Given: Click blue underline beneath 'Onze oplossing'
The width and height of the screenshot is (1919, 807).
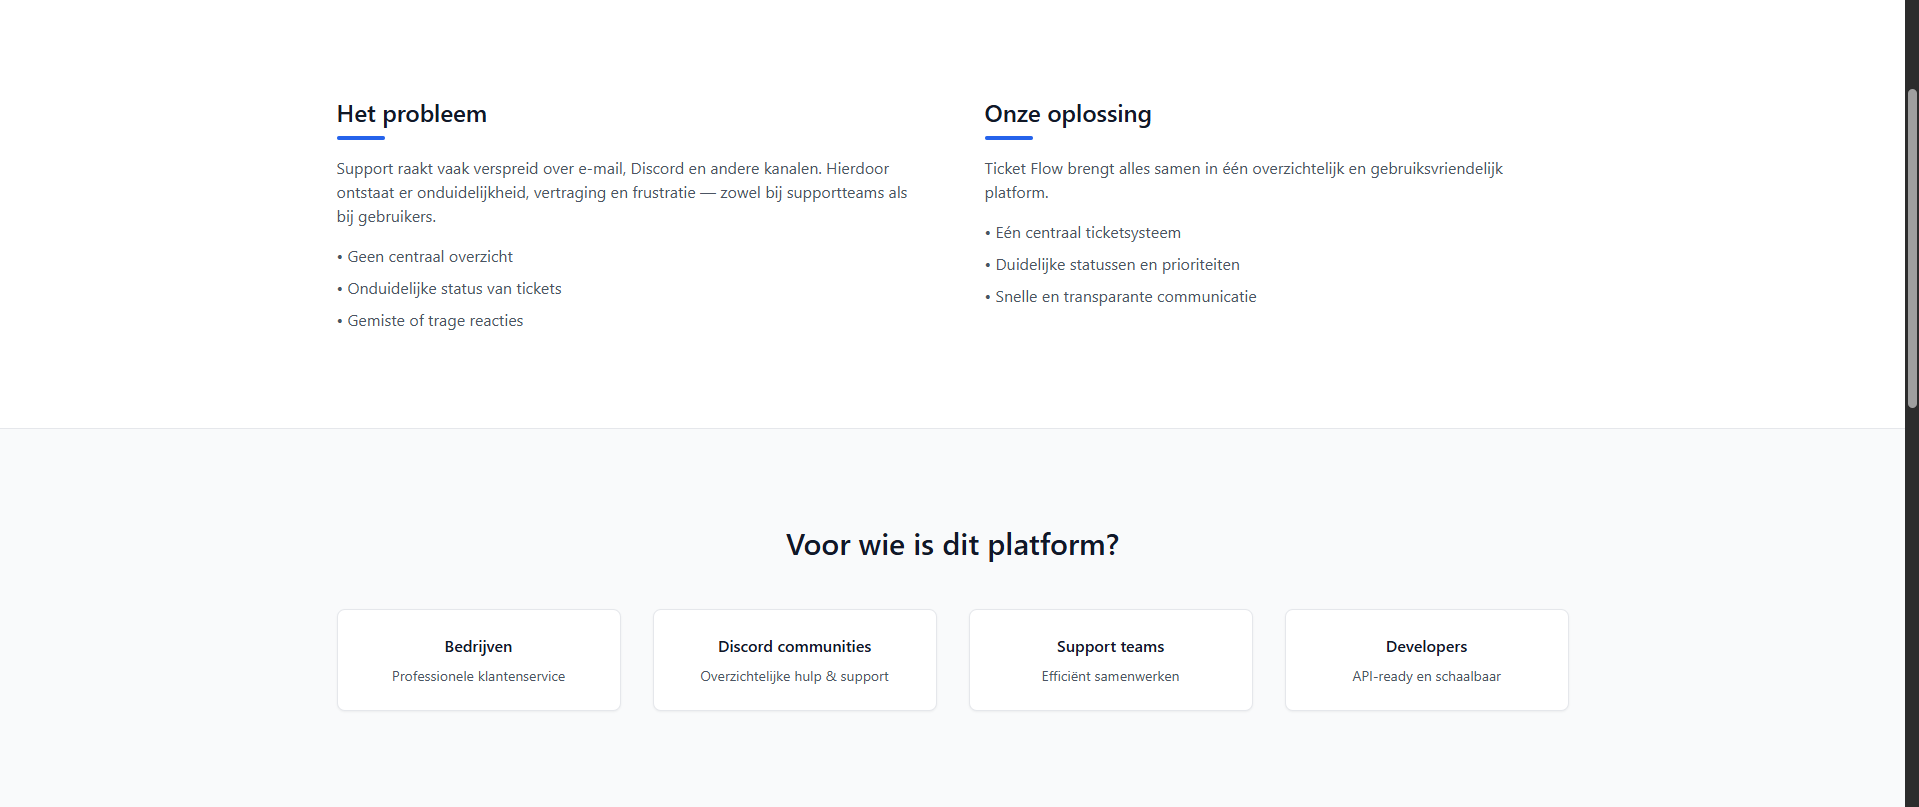Looking at the screenshot, I should coord(1008,138).
